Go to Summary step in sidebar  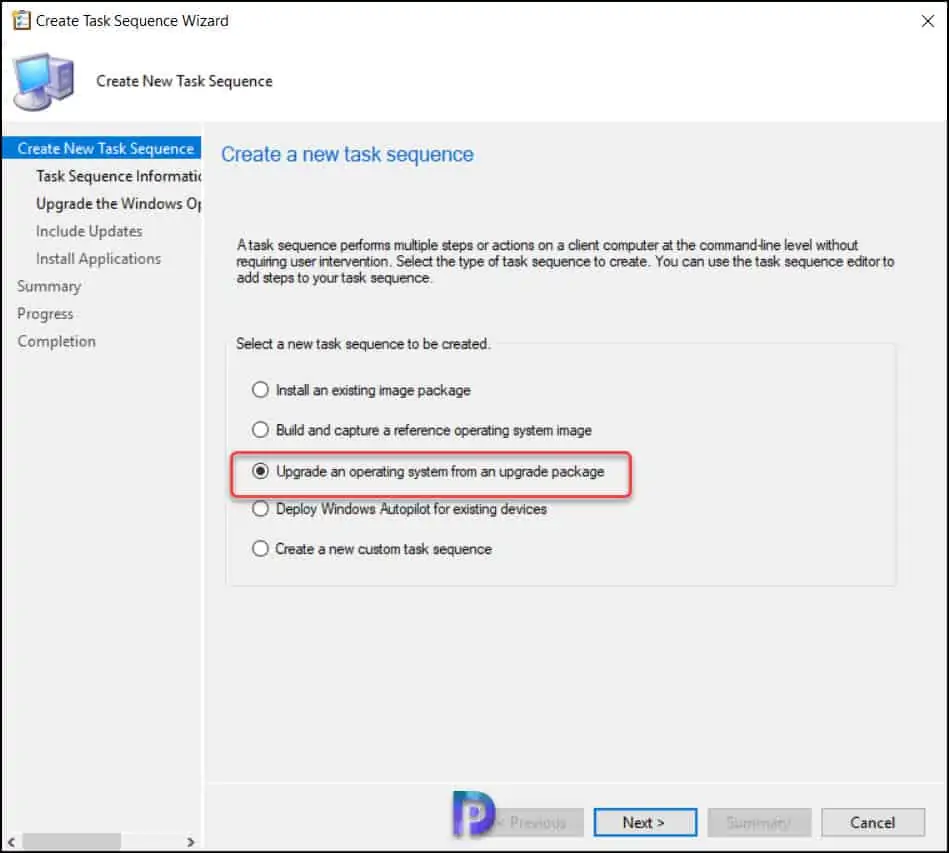[49, 286]
